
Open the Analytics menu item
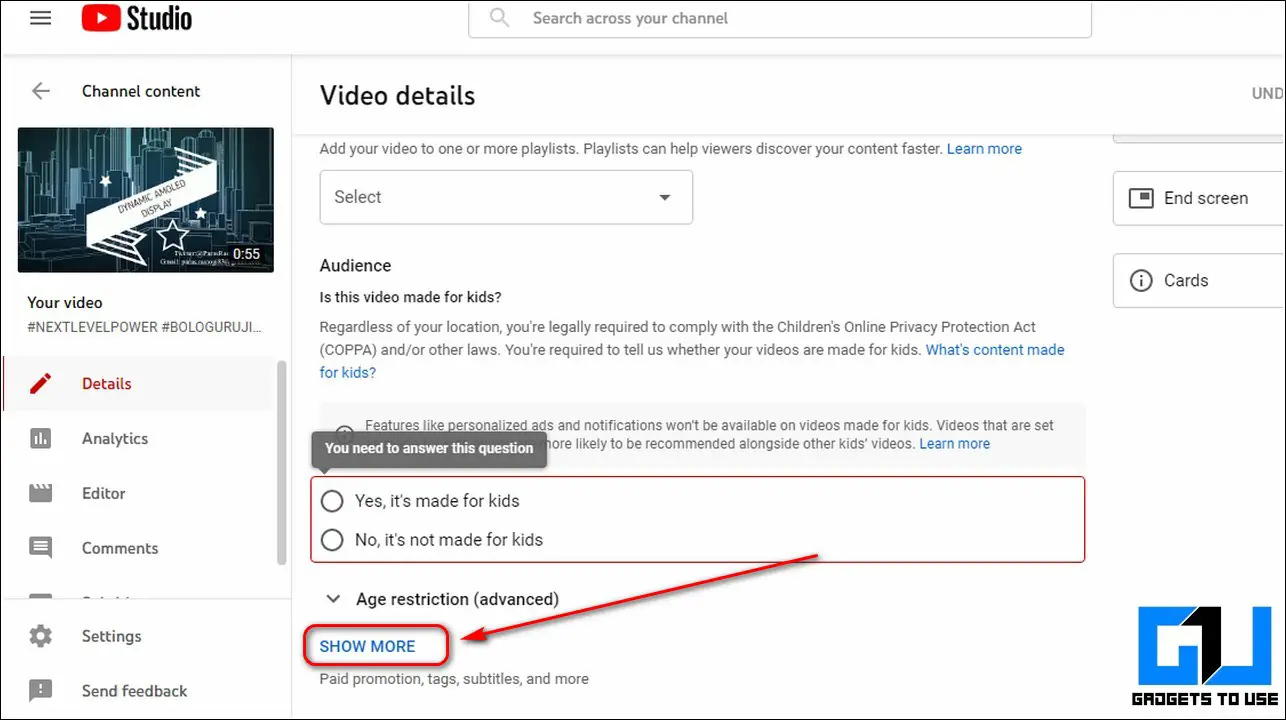click(x=139, y=439)
